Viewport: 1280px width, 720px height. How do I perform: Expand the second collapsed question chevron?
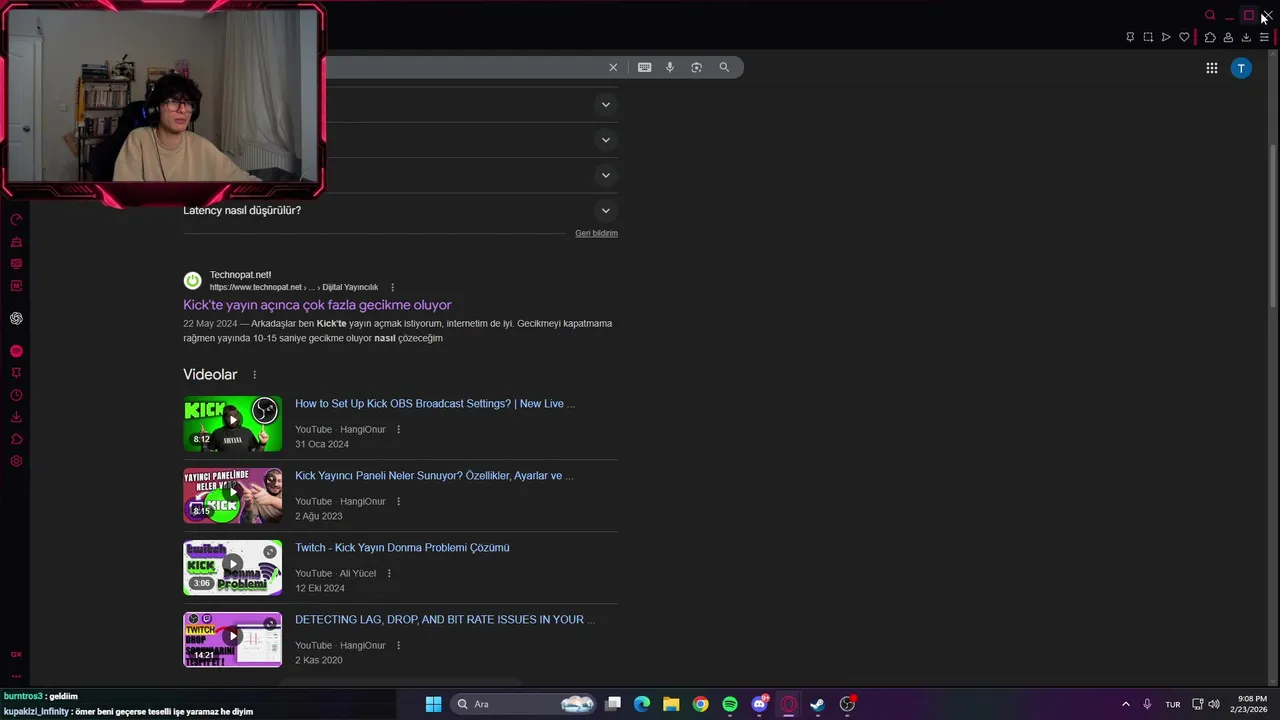(x=605, y=139)
